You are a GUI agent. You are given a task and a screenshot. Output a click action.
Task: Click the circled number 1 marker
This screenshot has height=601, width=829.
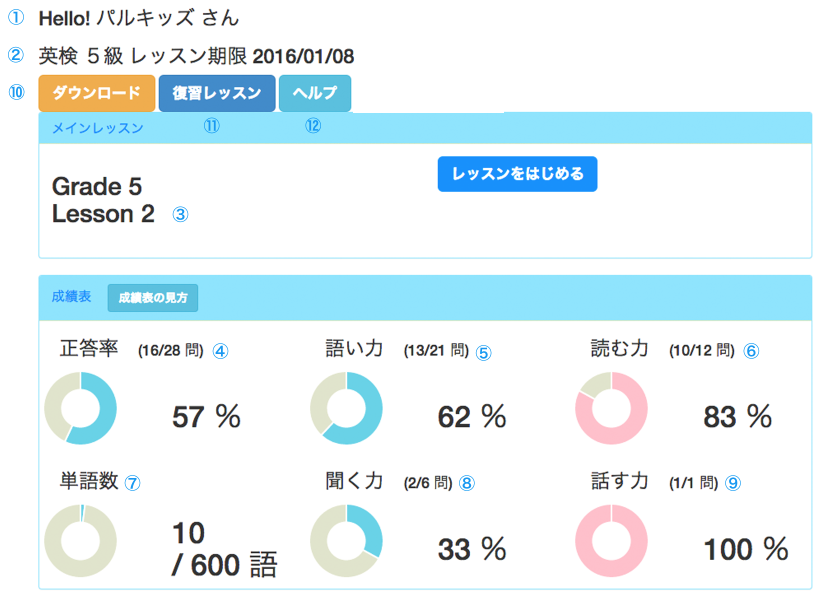(16, 18)
